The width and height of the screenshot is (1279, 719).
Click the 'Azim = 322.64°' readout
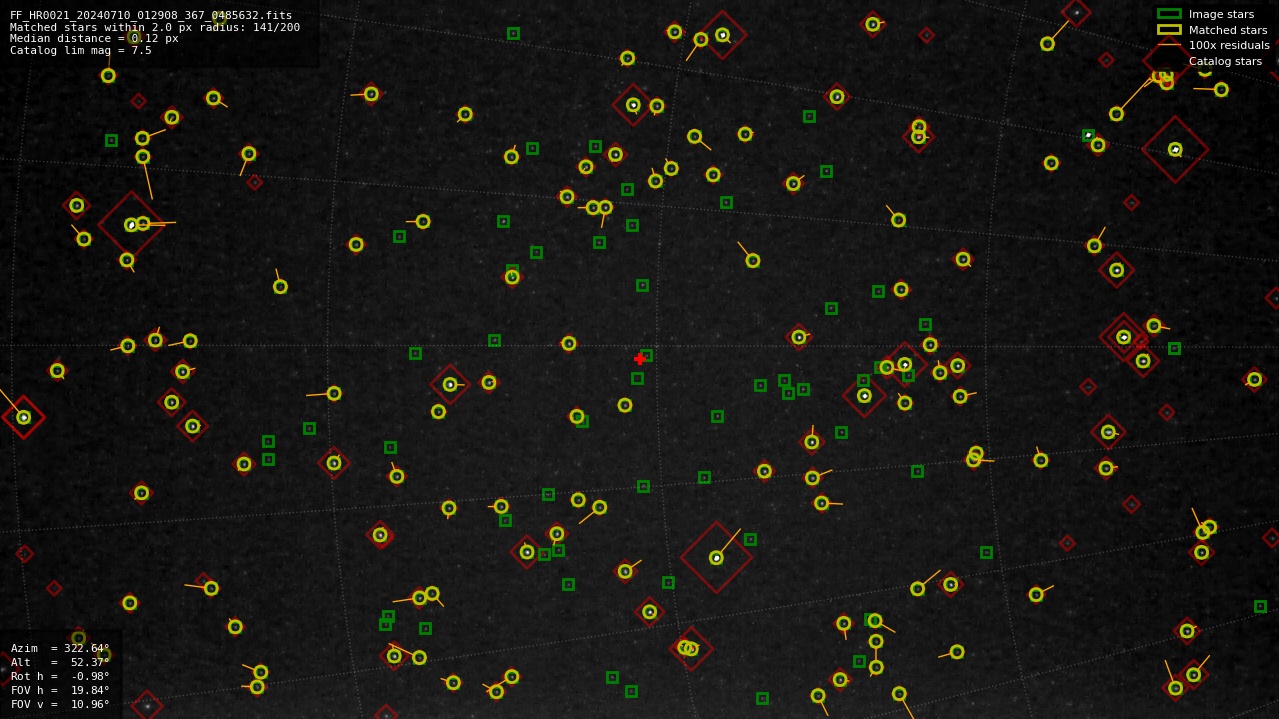click(x=60, y=648)
